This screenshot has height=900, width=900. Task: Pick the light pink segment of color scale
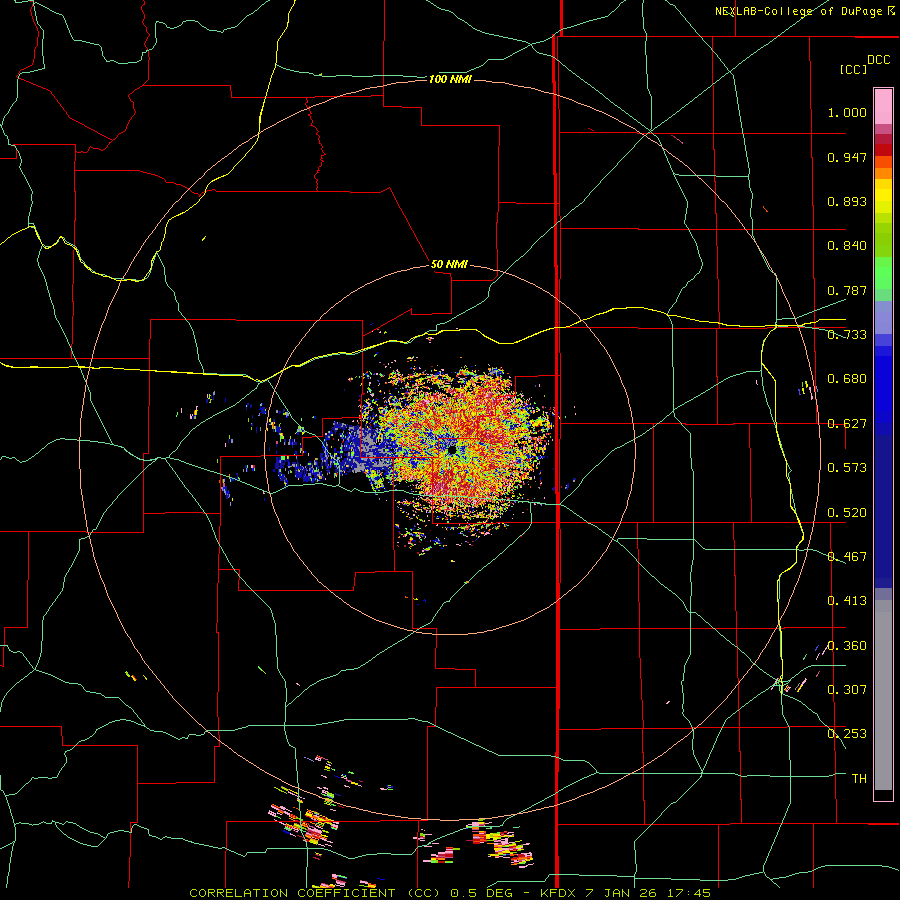tap(883, 107)
